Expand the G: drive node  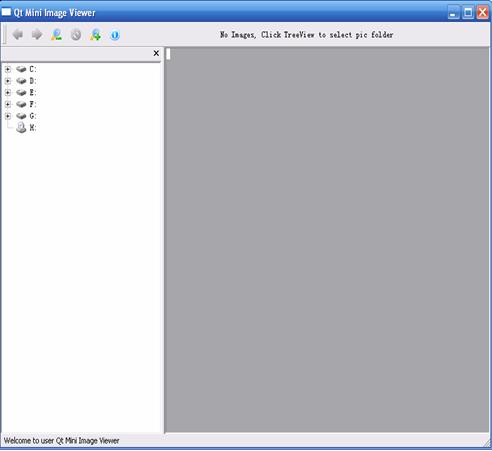pyautogui.click(x=8, y=116)
